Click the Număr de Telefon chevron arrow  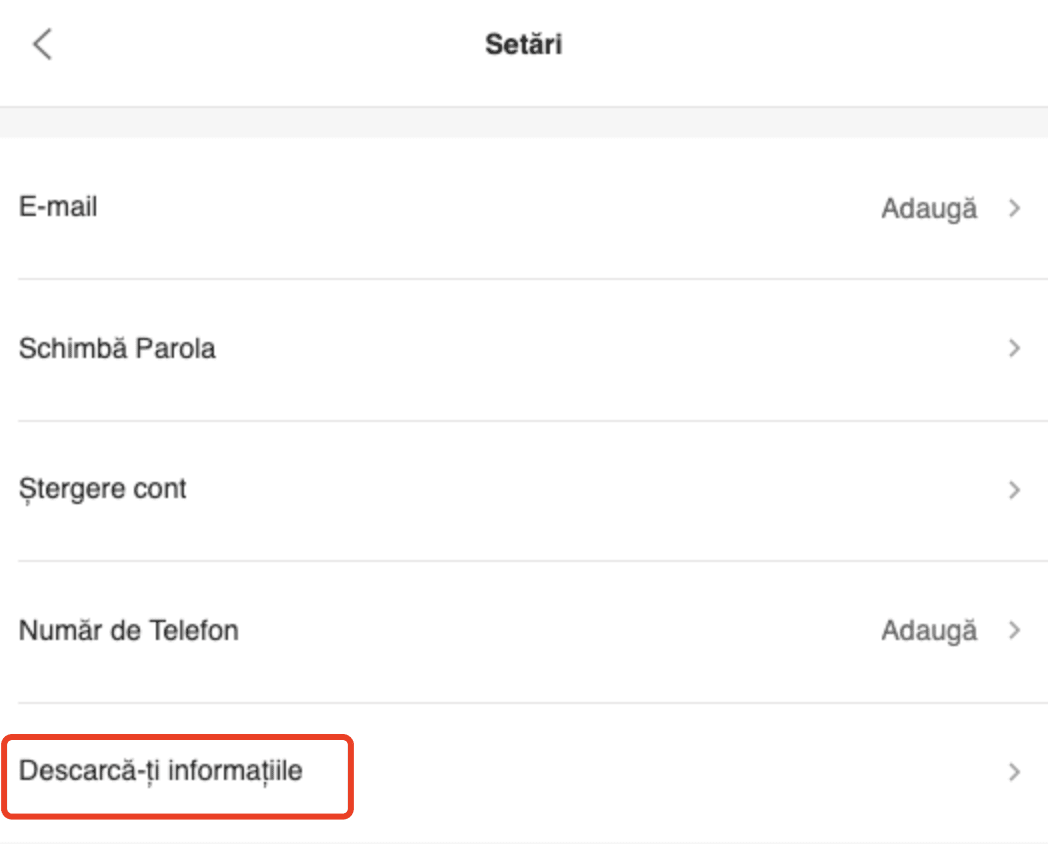click(x=1015, y=631)
